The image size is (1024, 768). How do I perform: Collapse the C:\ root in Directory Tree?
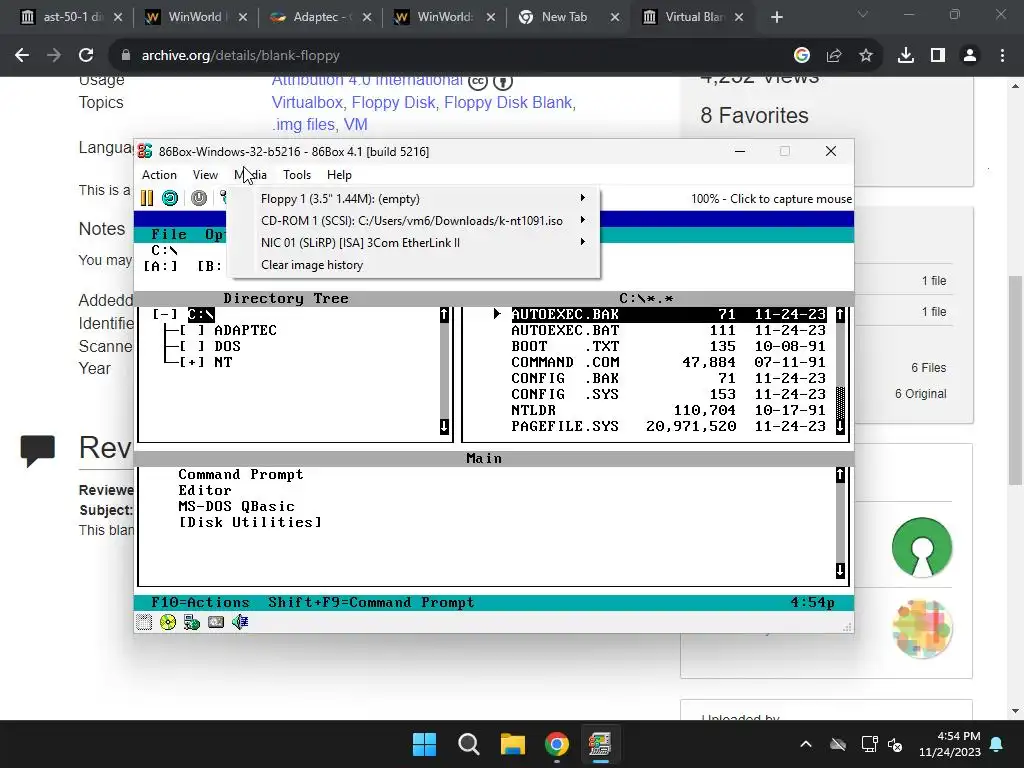click(x=165, y=314)
